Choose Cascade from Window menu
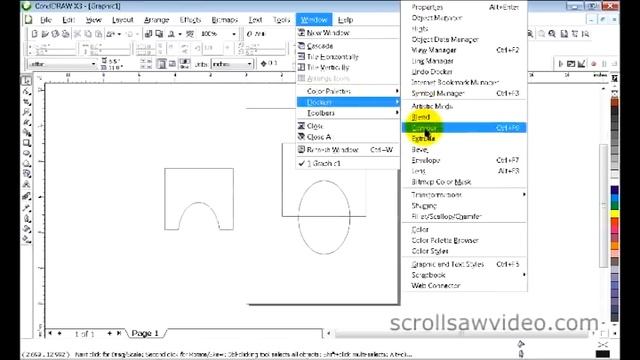Screen dimensions: 640x360 [348, 46]
